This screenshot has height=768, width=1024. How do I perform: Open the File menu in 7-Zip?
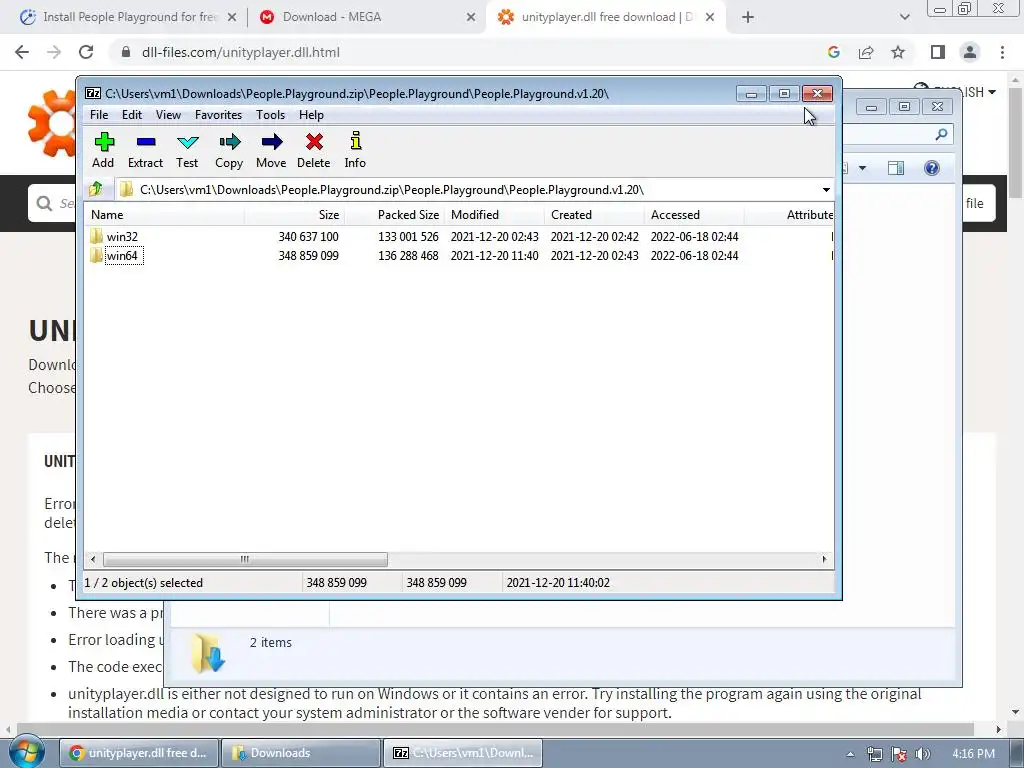pos(99,115)
